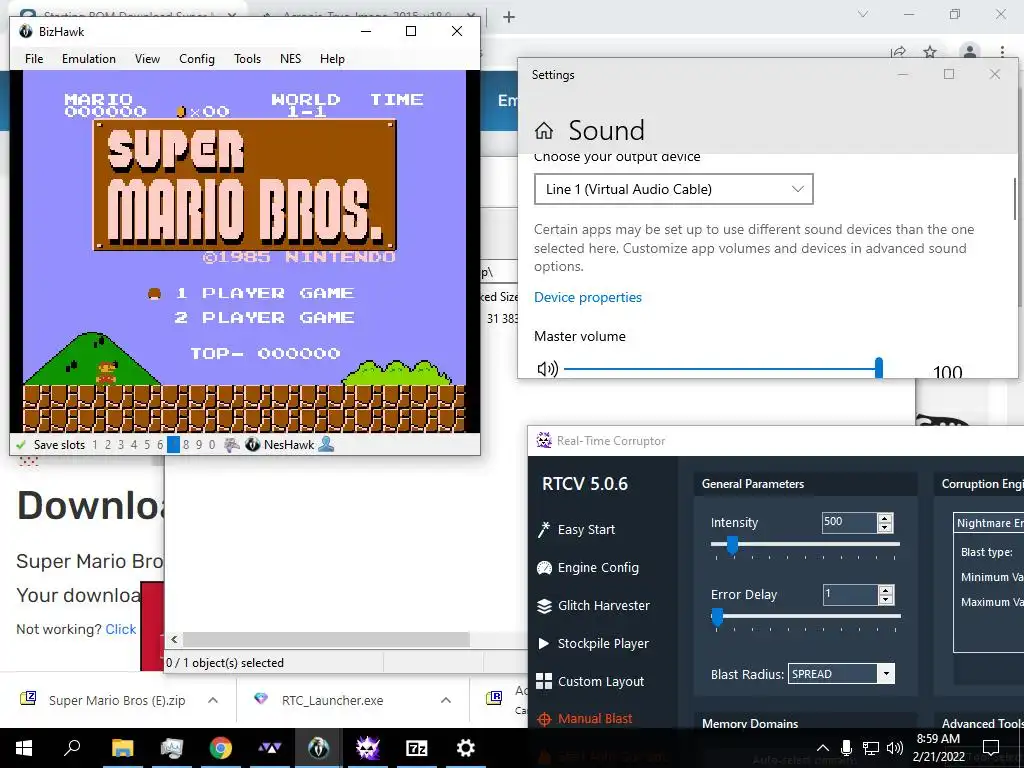The width and height of the screenshot is (1024, 768).
Task: Click the Intensity slider track
Action: tap(805, 544)
